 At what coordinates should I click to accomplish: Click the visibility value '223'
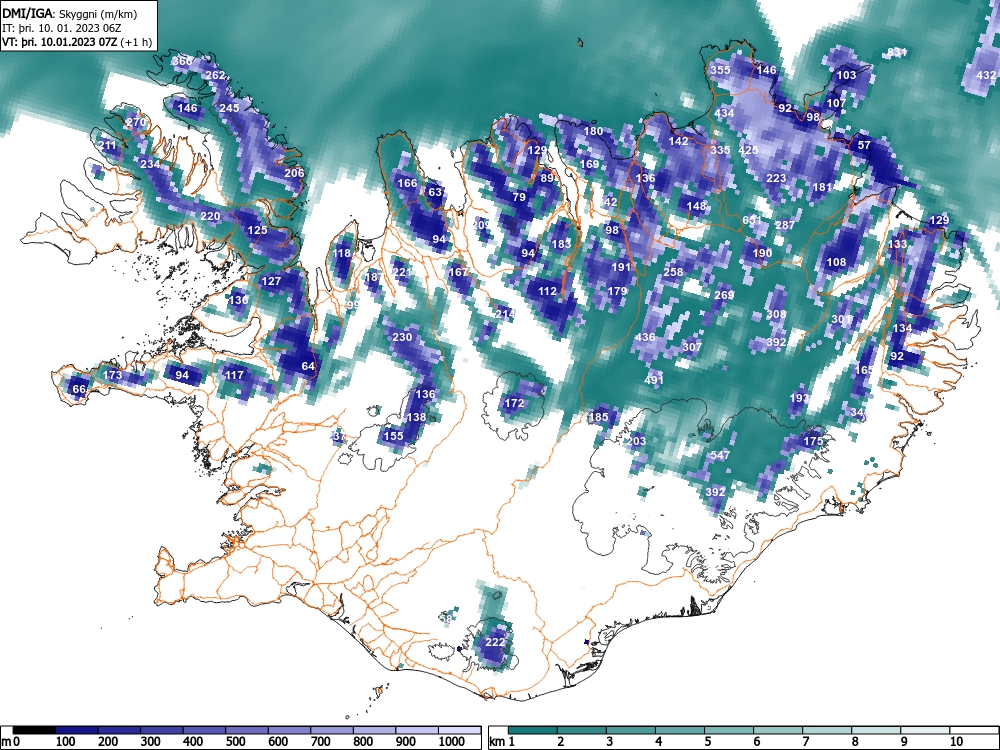click(776, 179)
